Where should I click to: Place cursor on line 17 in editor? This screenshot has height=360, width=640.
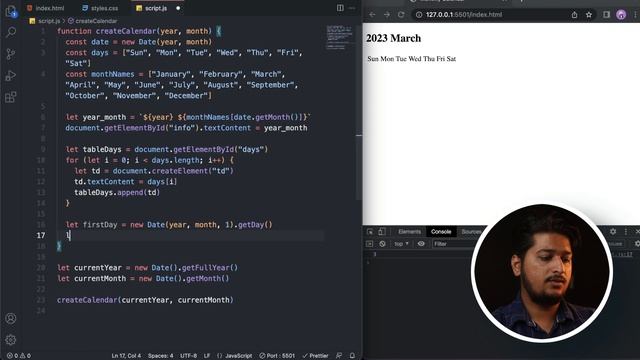coord(192,235)
